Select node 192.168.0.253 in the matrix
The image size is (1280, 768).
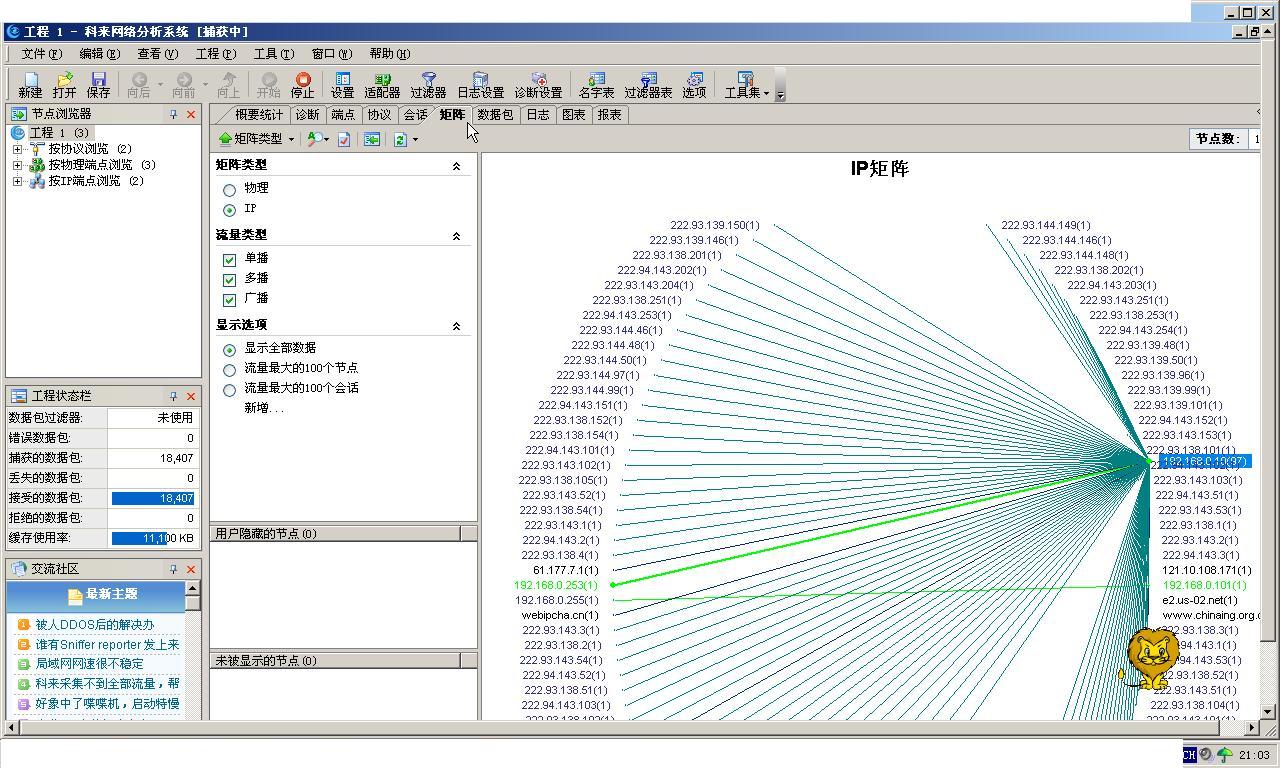point(555,585)
